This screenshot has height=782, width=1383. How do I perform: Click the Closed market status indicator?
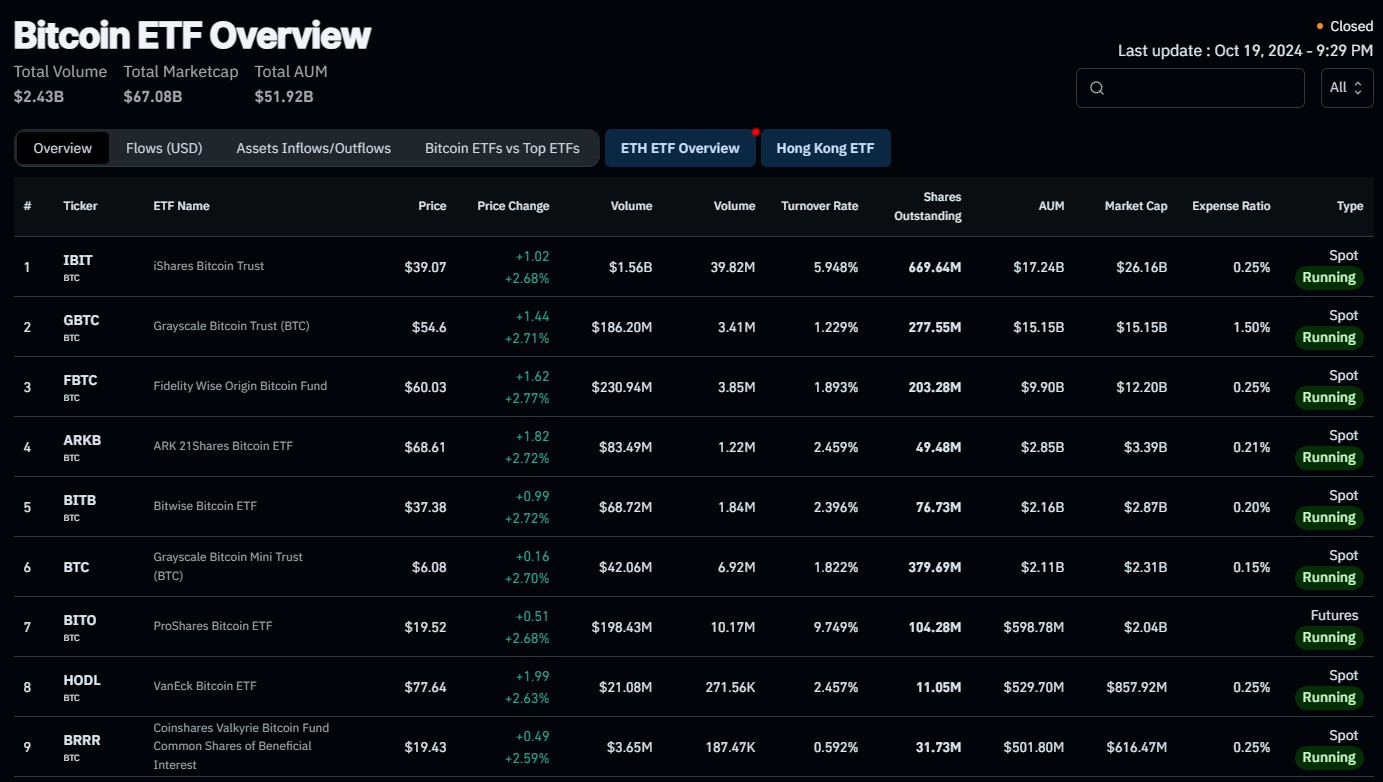point(1345,26)
